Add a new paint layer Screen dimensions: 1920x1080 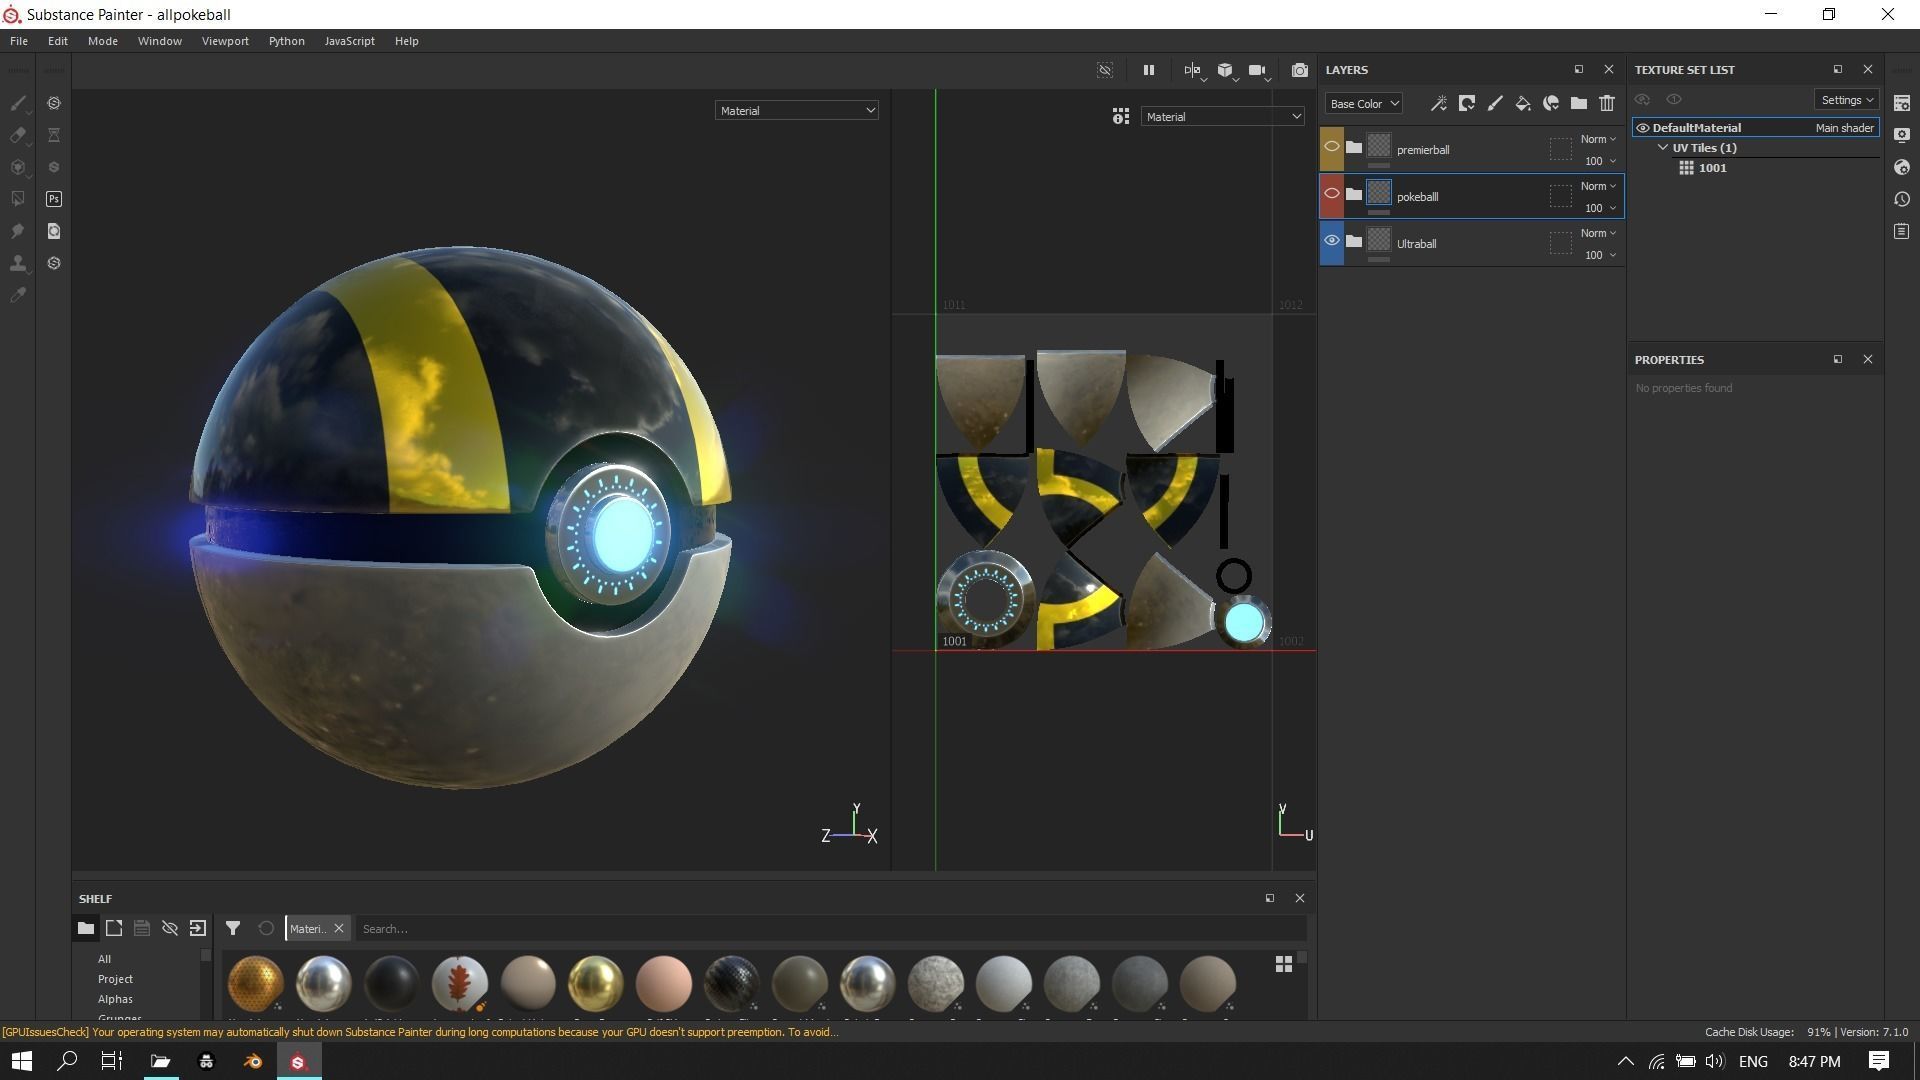tap(1494, 103)
